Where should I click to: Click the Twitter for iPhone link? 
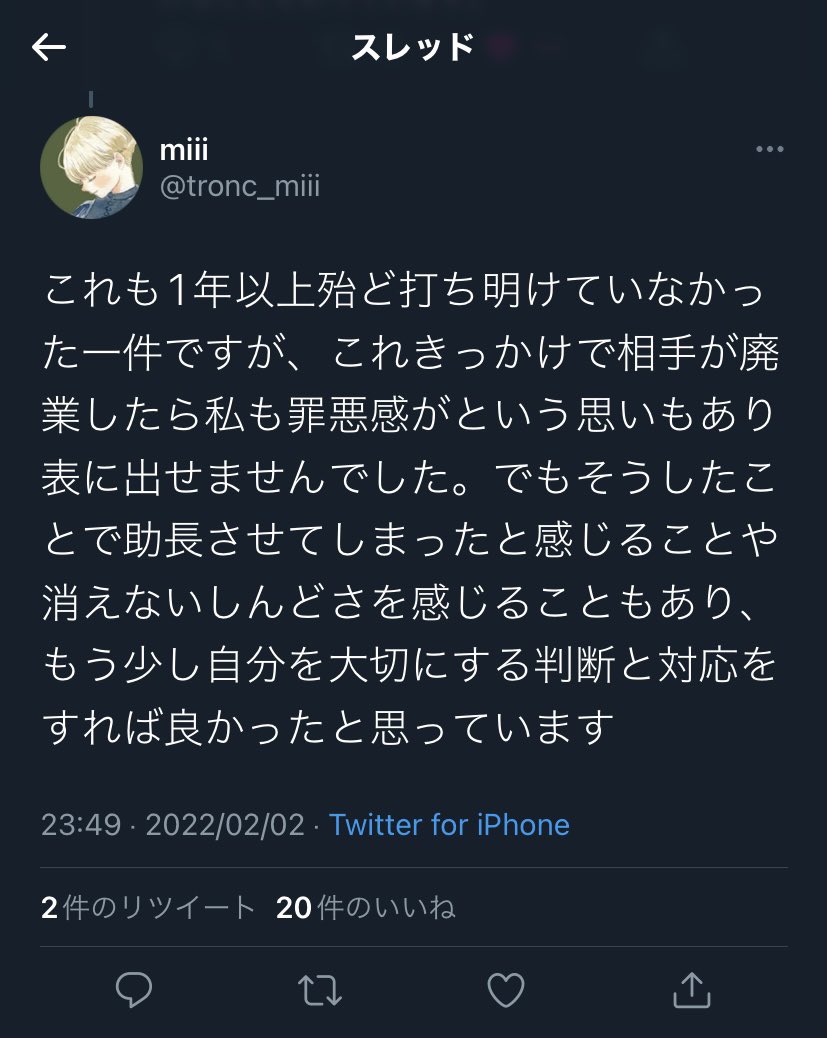point(449,825)
